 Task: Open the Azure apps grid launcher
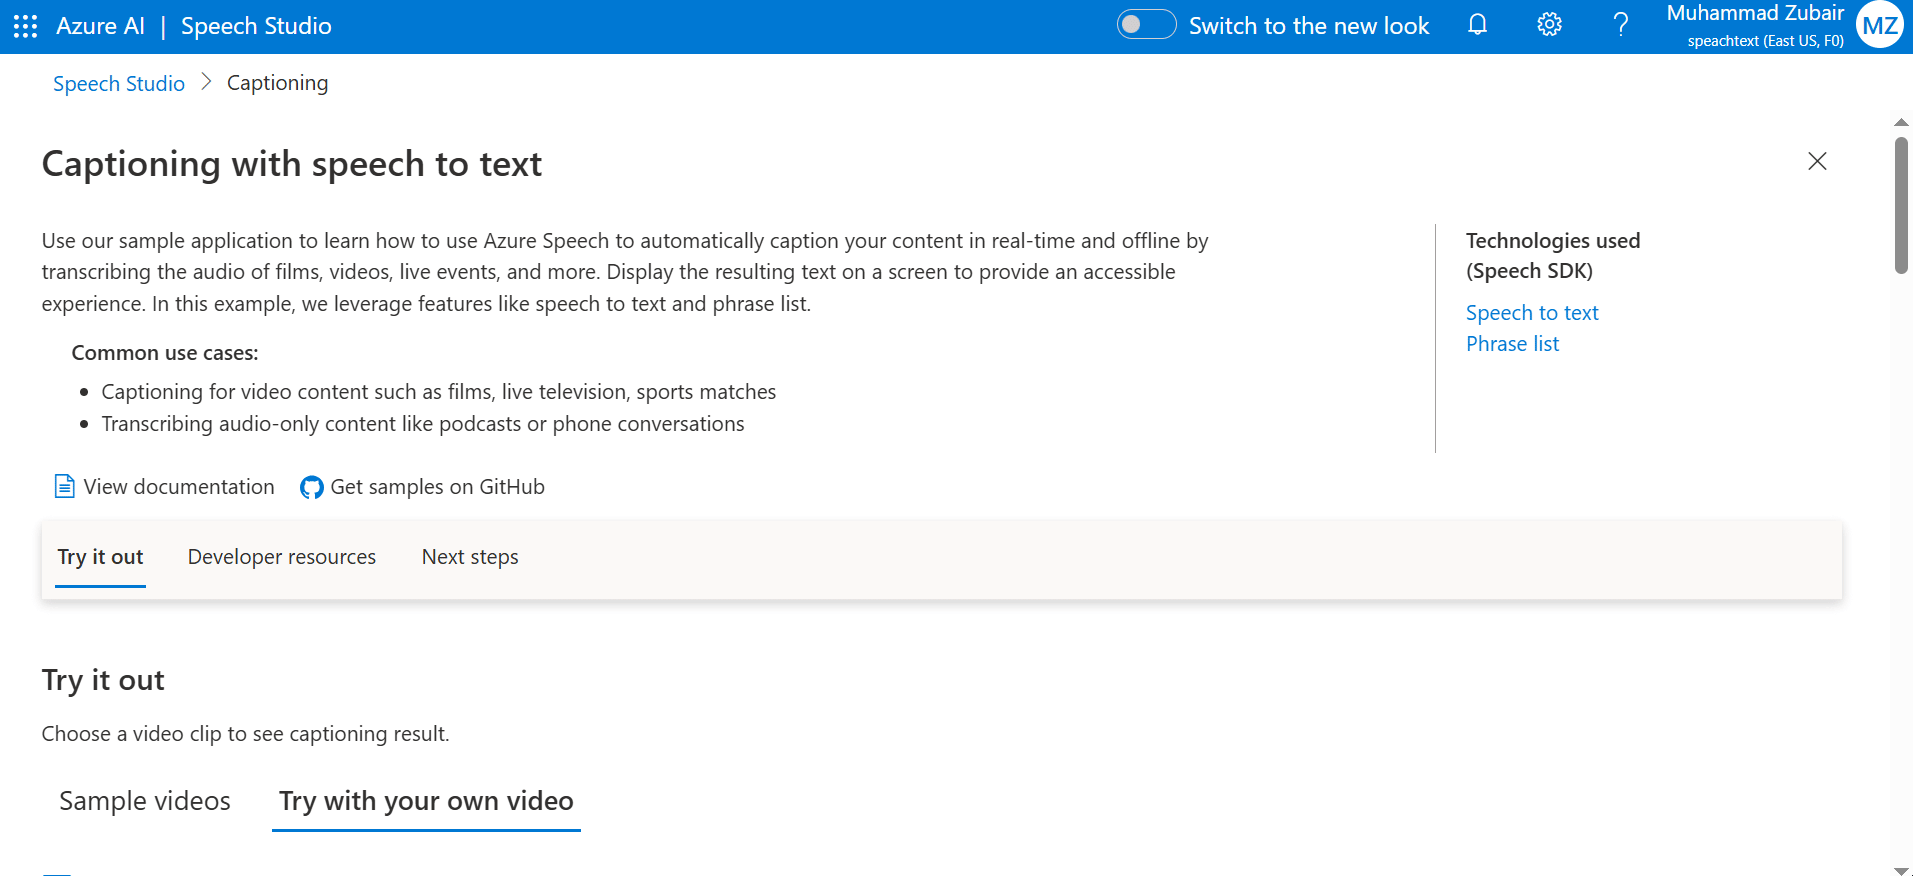pyautogui.click(x=26, y=26)
